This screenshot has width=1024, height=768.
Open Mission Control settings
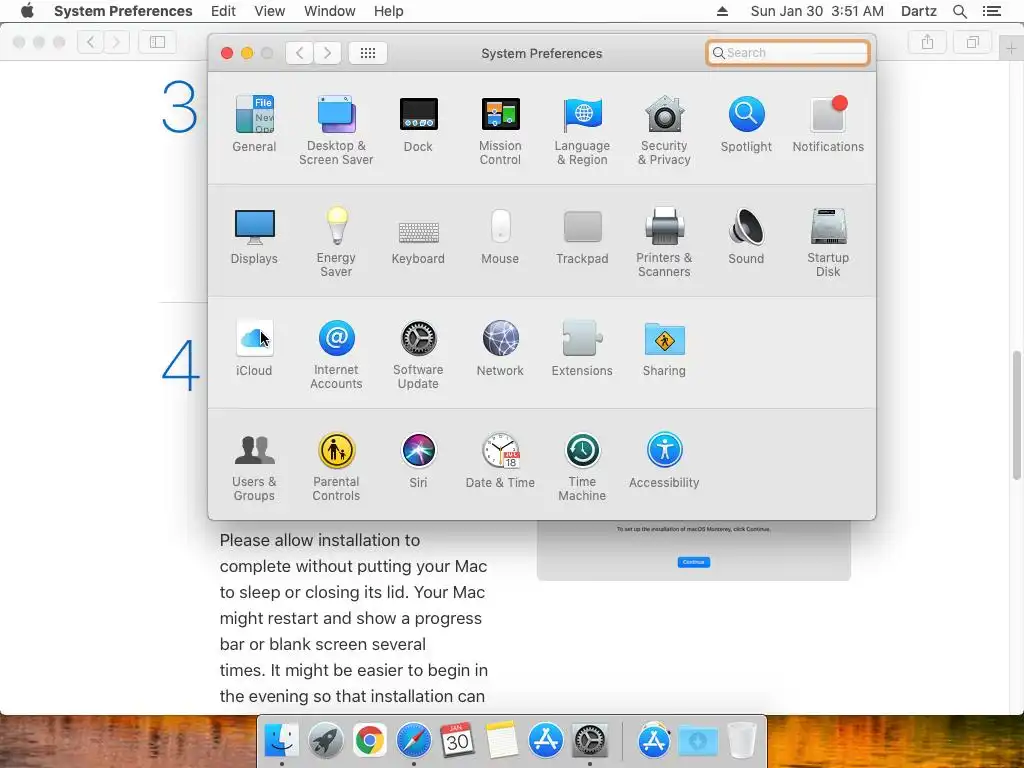click(500, 130)
